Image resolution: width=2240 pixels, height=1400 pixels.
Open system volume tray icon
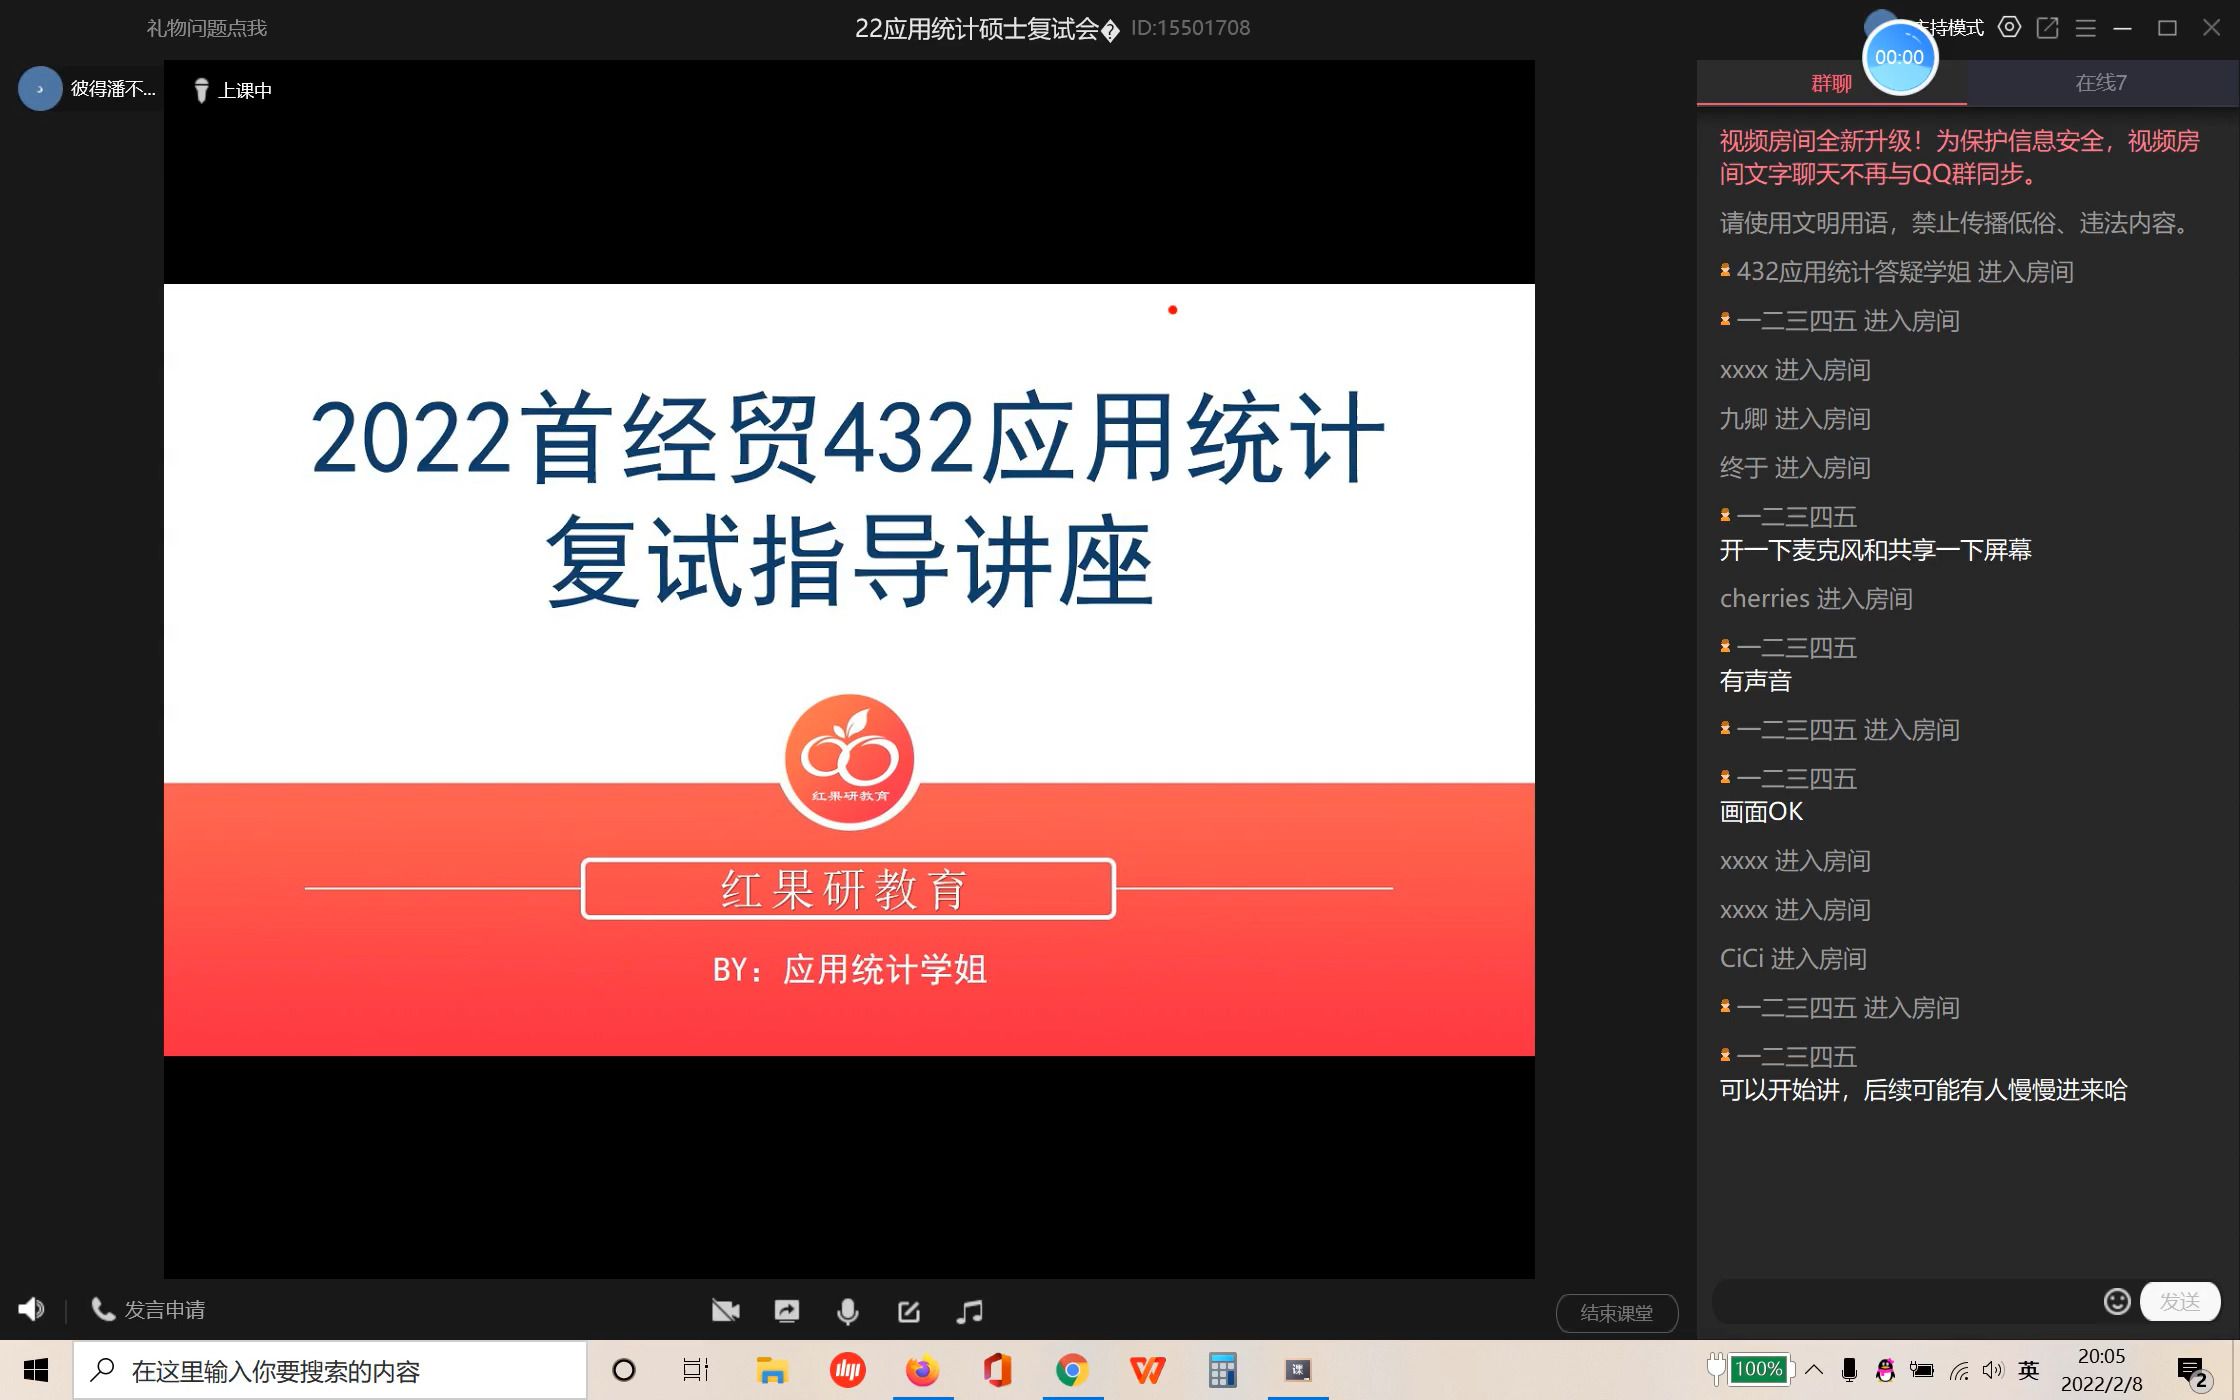tap(1993, 1370)
